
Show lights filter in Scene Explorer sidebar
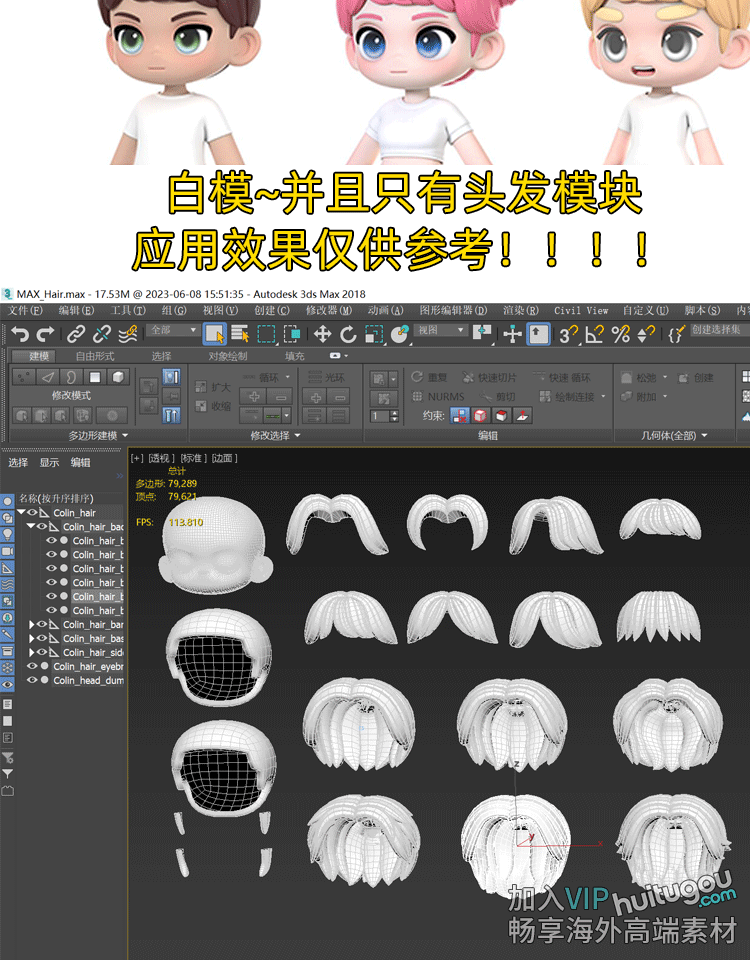[8, 534]
